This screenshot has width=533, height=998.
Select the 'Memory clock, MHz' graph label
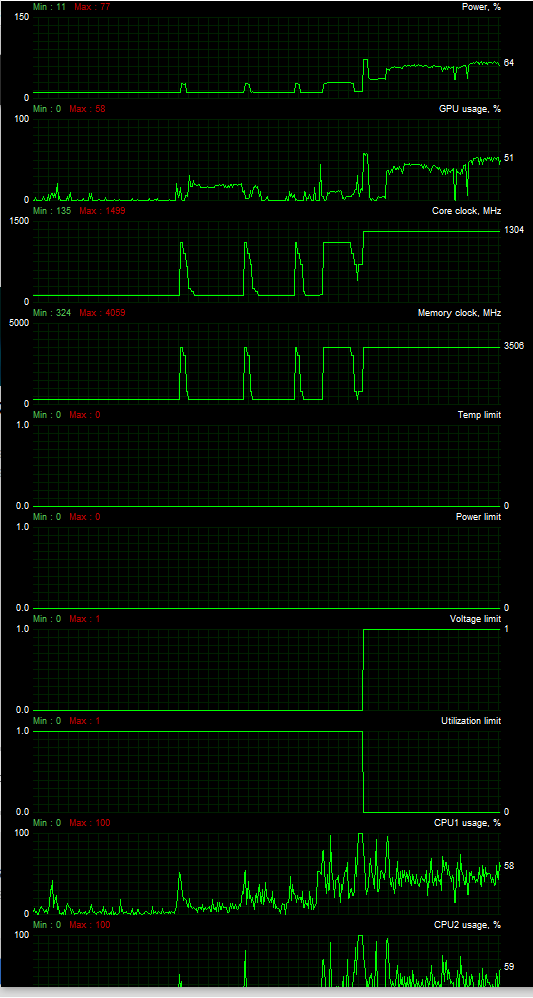coord(459,313)
